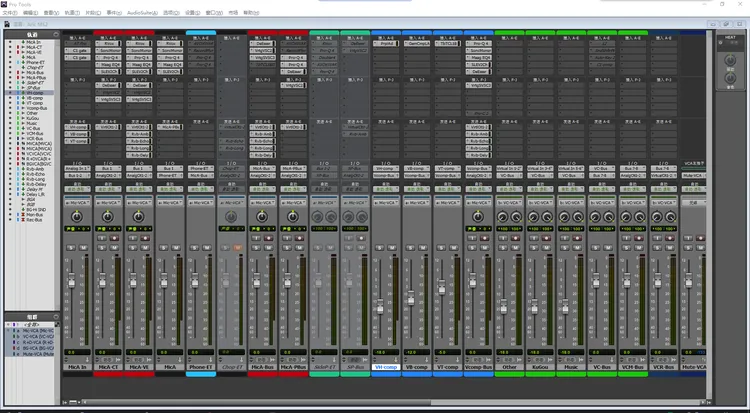
Task: Solo the Phone-ET track
Action: coord(194,248)
